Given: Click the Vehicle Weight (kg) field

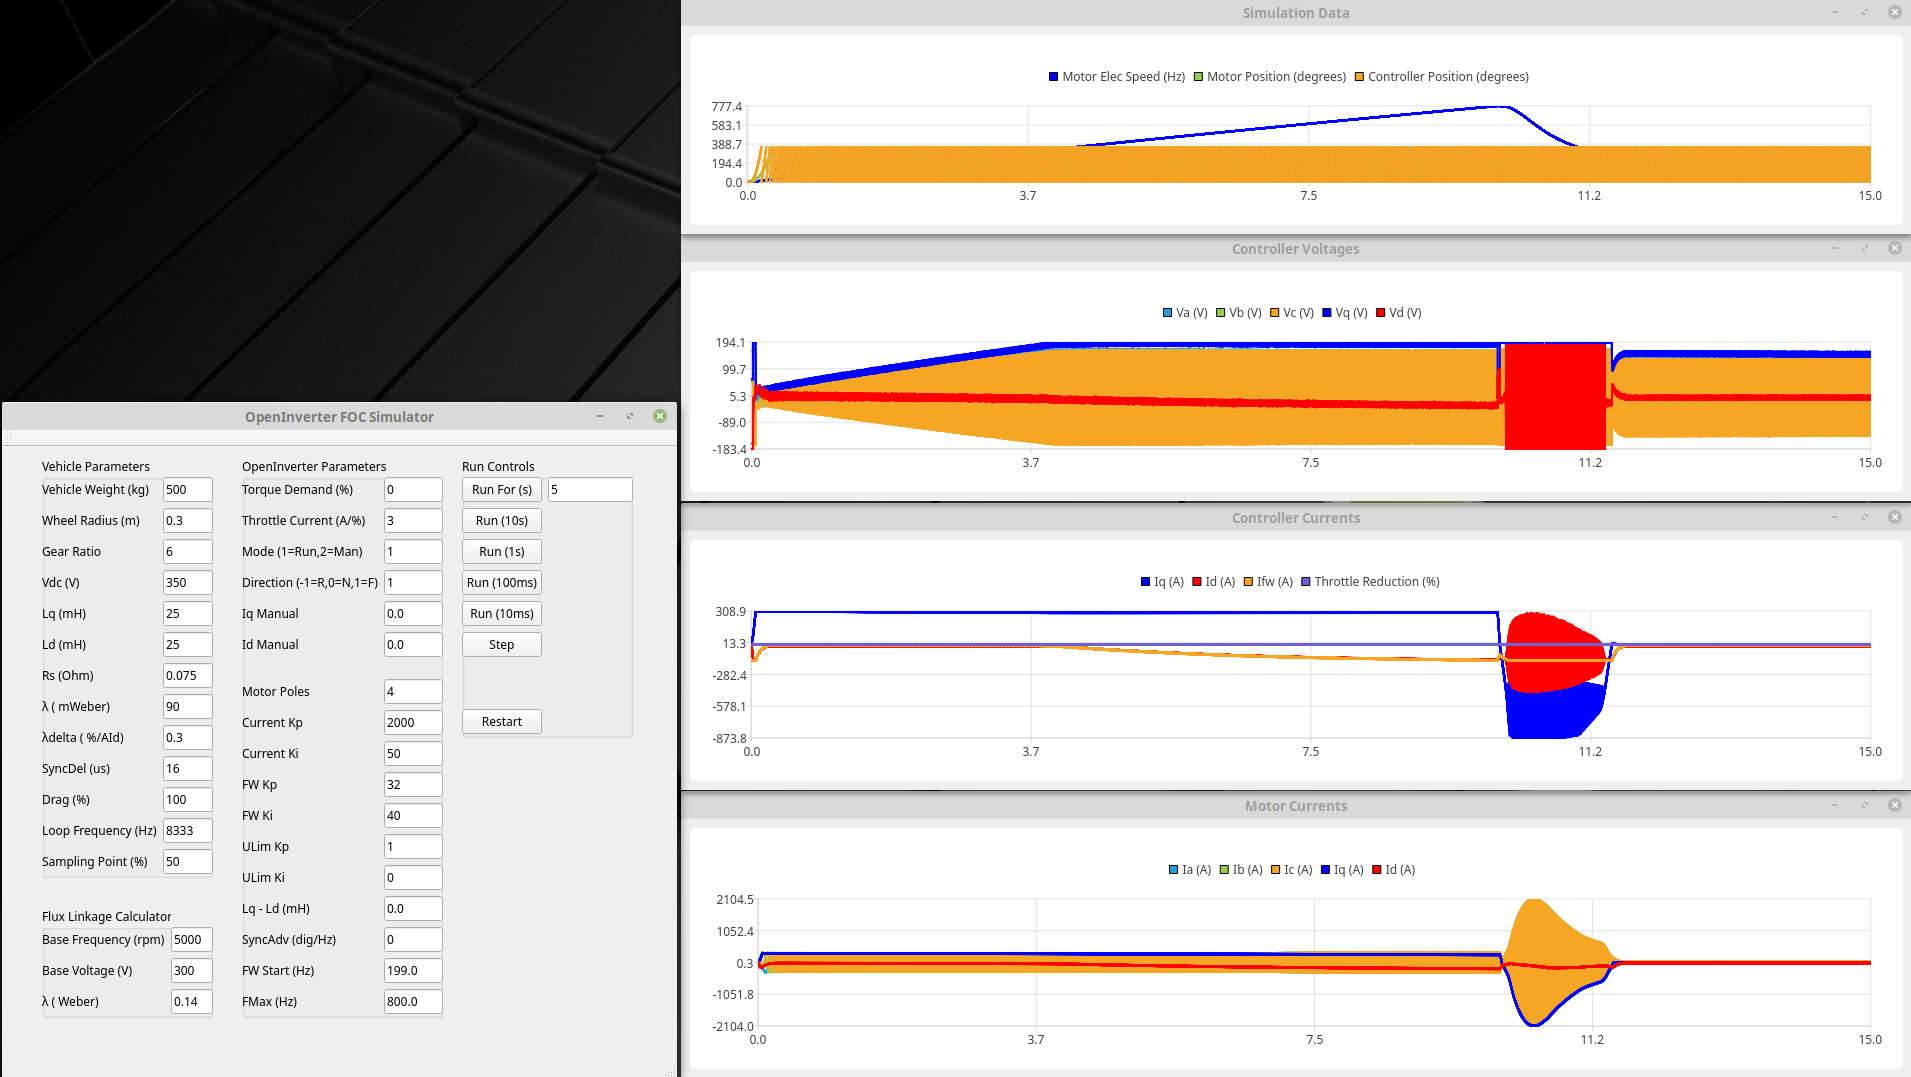Looking at the screenshot, I should 187,490.
